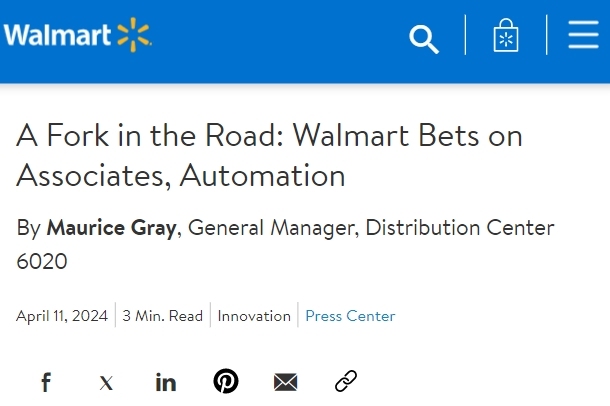Share article on LinkedIn
Viewport: 610px width, 406px height.
pos(166,382)
